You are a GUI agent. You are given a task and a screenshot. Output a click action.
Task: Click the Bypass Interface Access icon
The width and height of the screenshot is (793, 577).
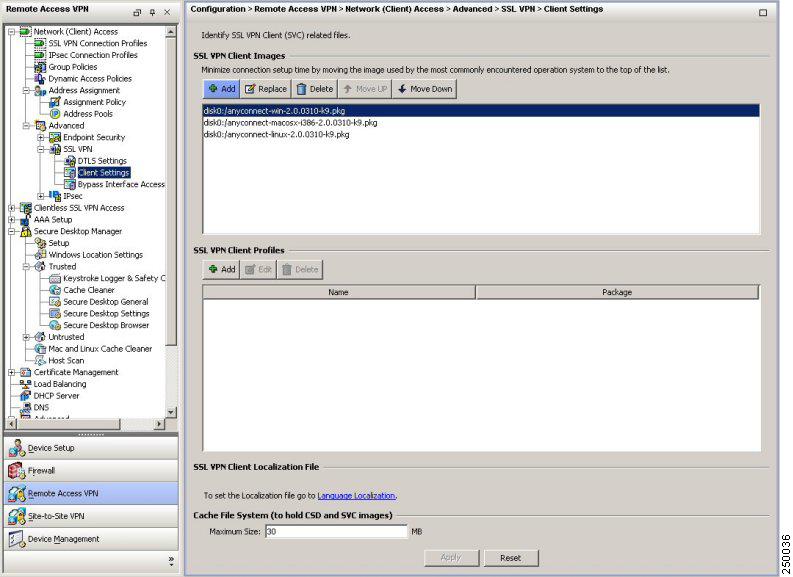[x=70, y=185]
